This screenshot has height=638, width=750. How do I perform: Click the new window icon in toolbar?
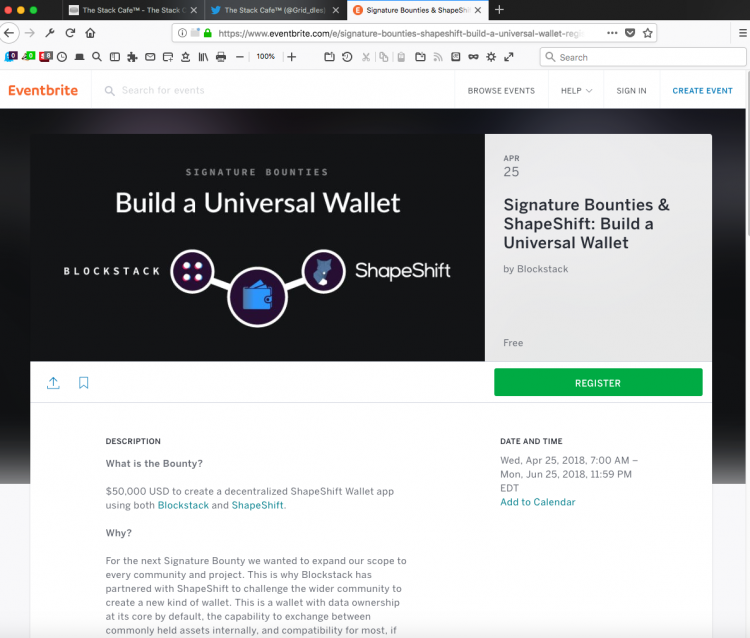pos(168,57)
